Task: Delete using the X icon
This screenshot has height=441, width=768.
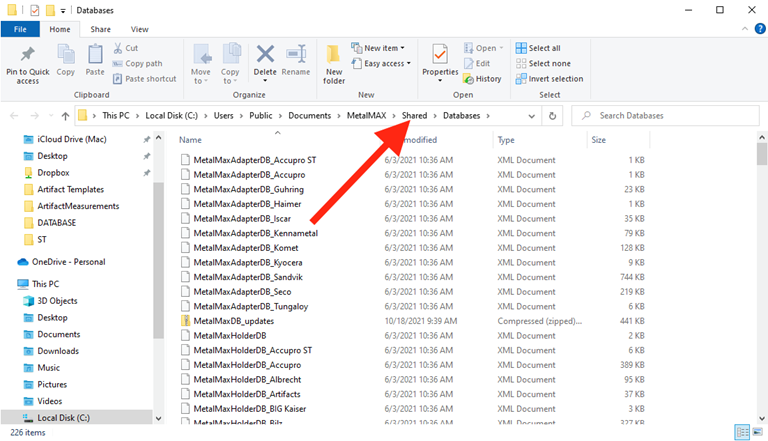Action: click(x=265, y=54)
